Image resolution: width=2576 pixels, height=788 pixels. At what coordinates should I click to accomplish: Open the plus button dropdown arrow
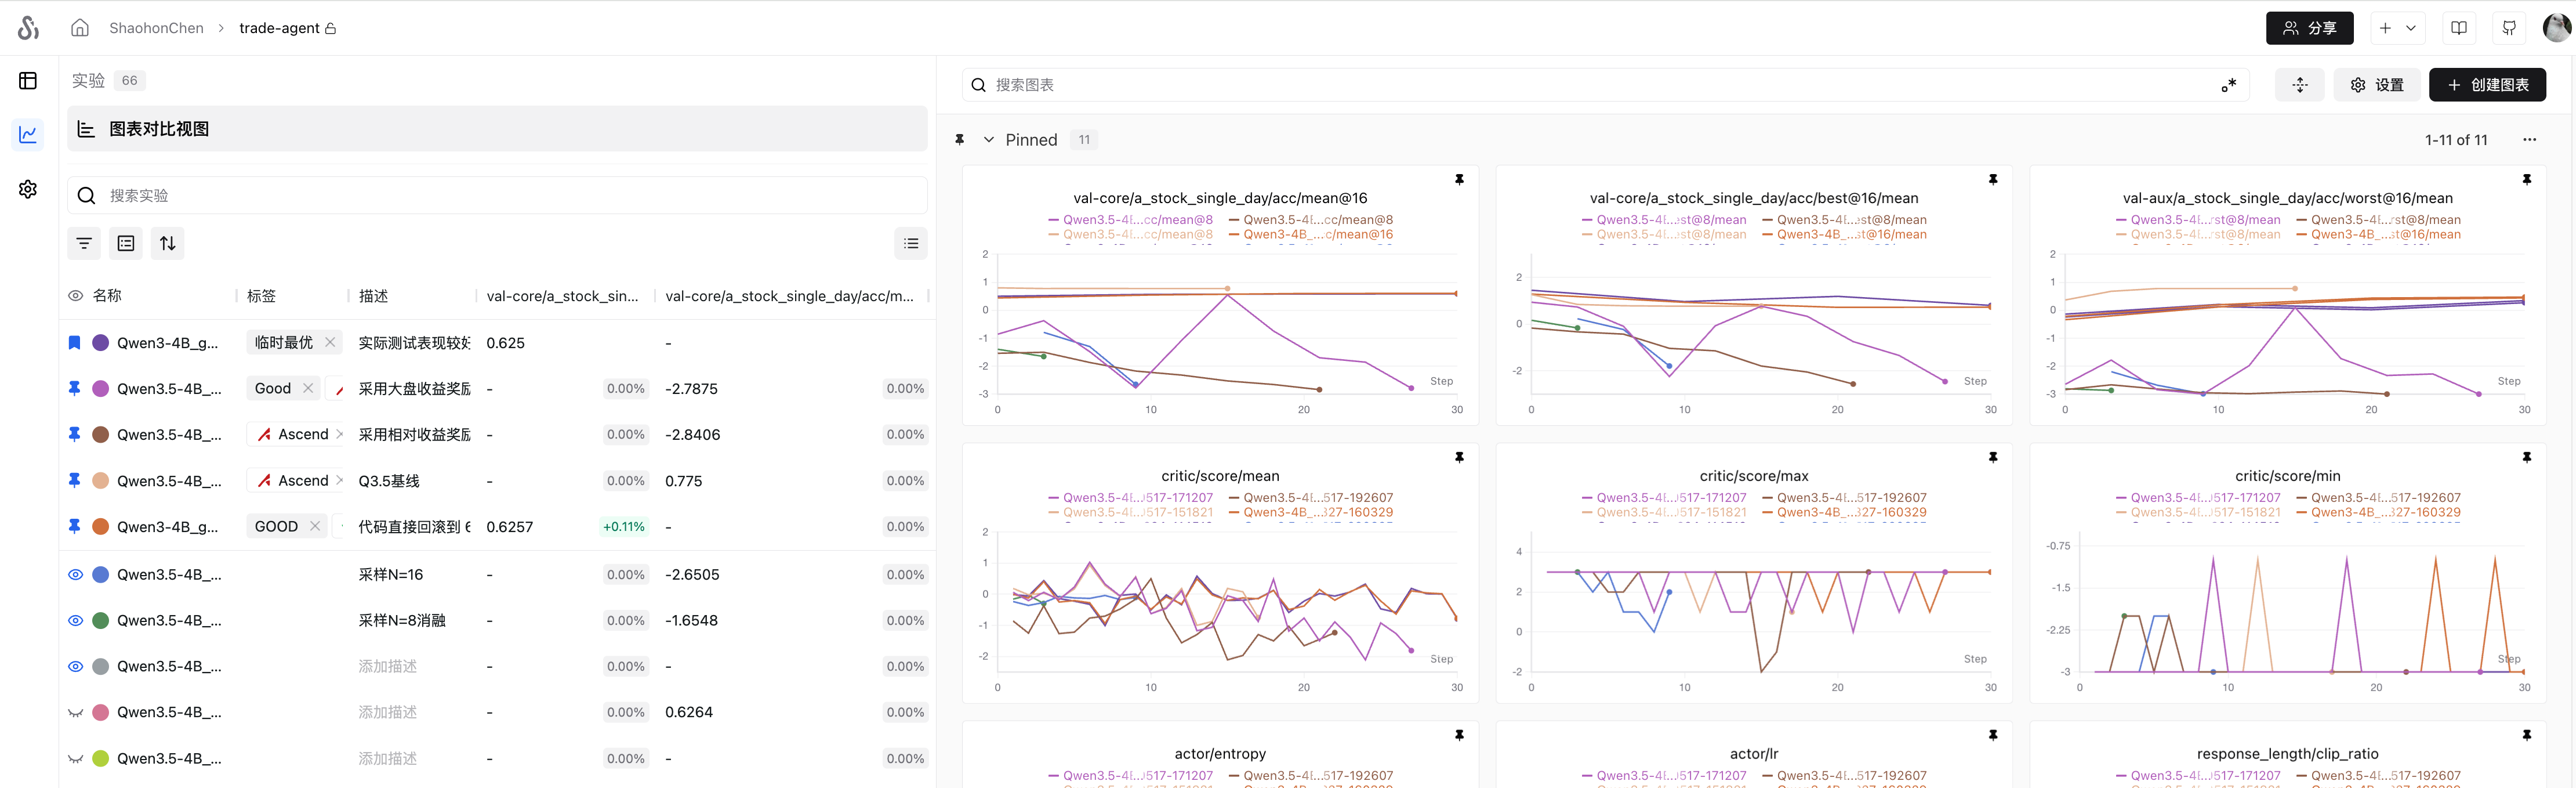2411,28
